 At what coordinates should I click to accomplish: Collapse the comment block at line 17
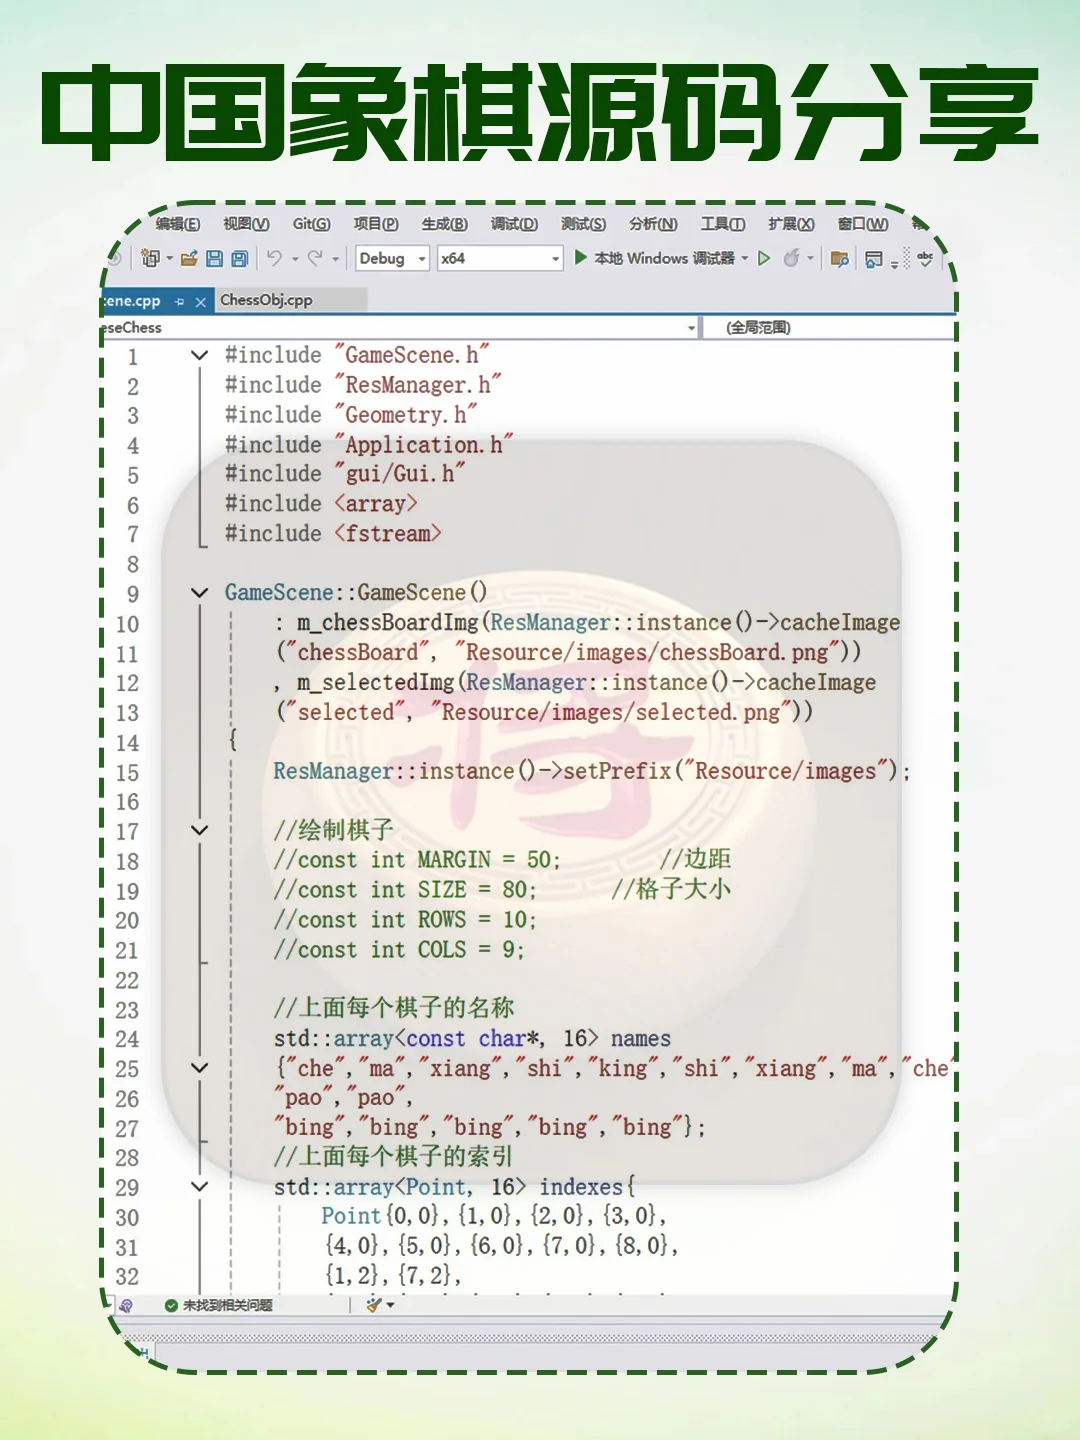click(x=199, y=830)
